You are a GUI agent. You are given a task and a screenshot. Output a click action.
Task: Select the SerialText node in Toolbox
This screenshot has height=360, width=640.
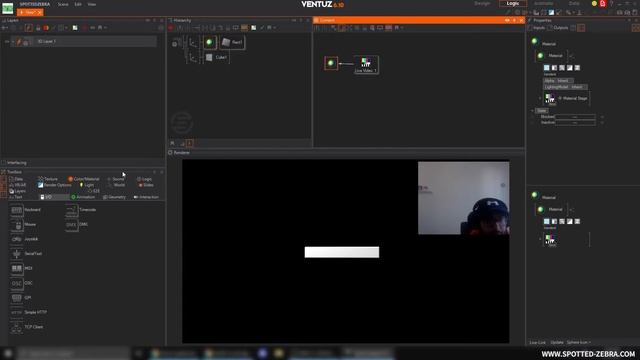click(26, 253)
